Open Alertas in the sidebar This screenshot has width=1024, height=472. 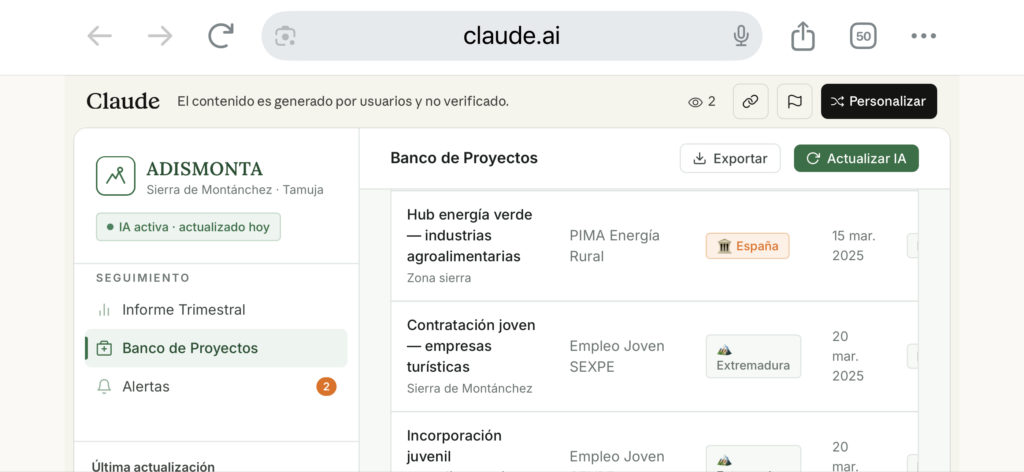point(146,386)
